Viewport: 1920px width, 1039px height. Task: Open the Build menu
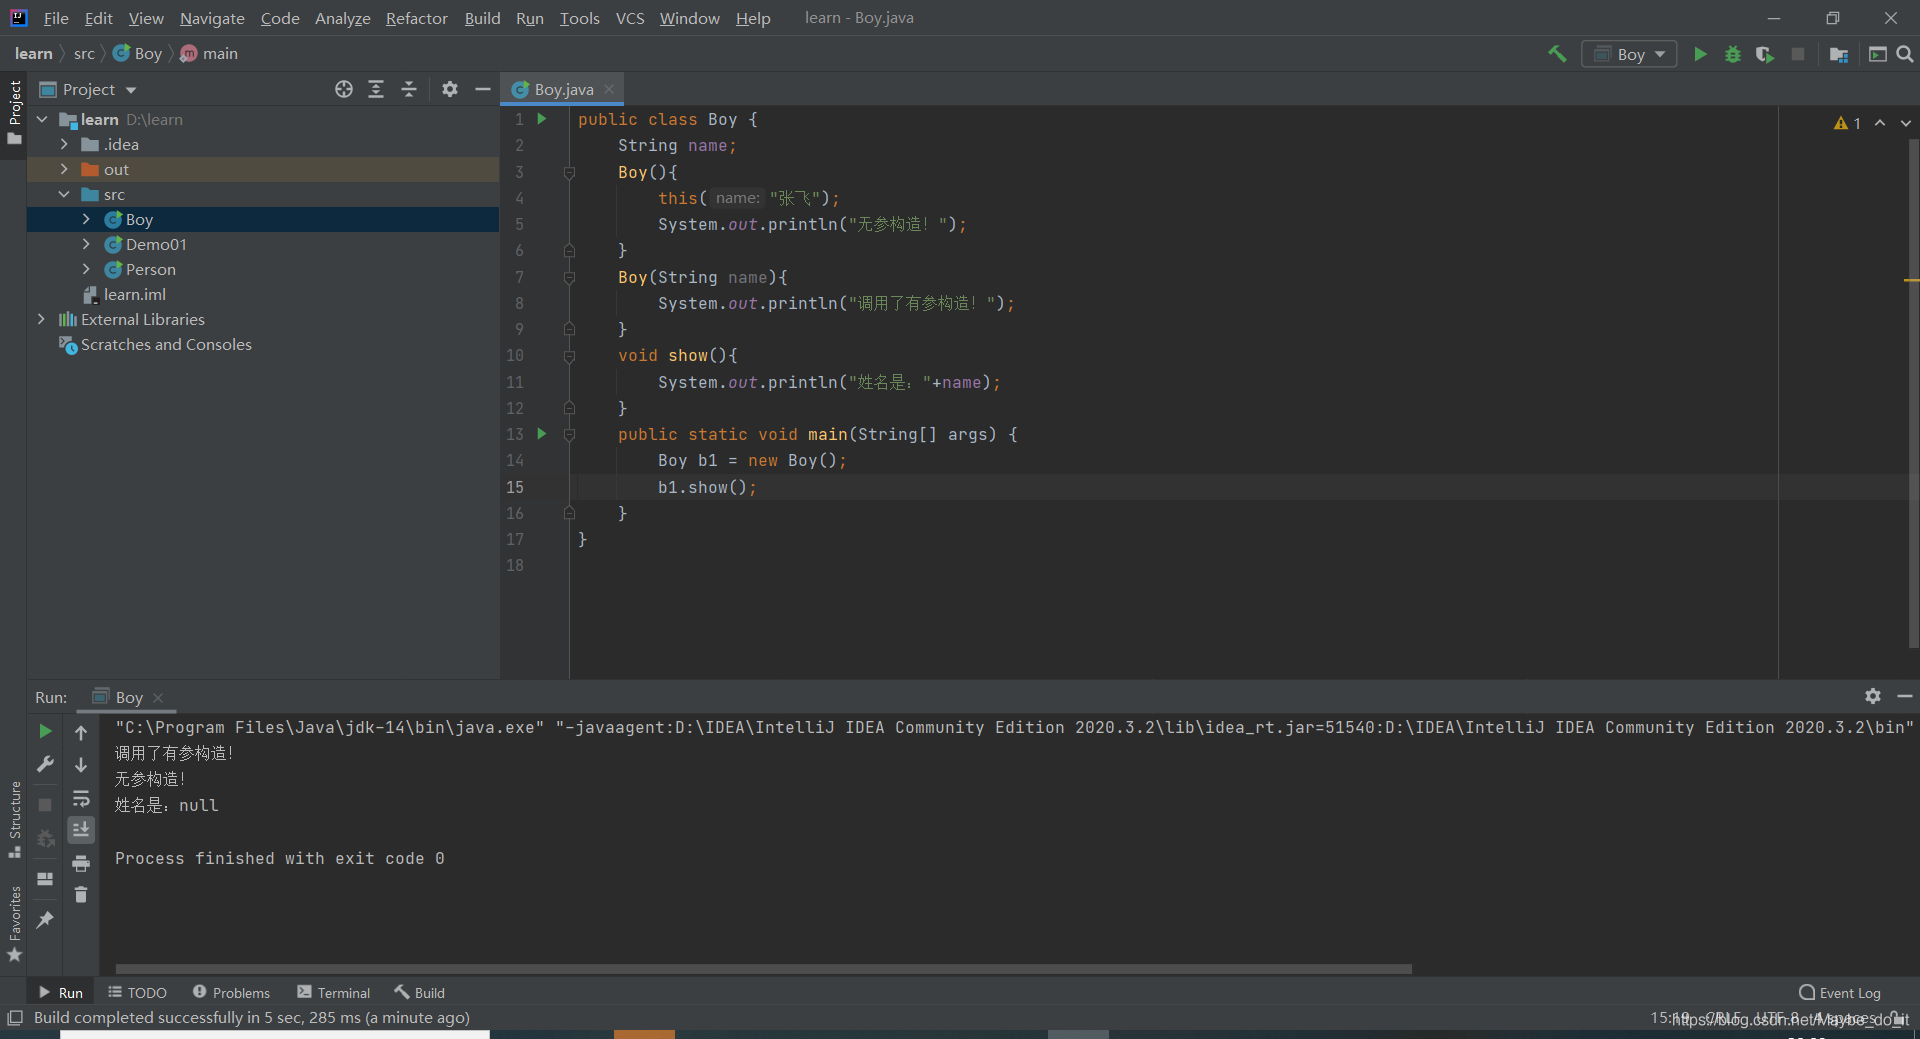tap(482, 18)
